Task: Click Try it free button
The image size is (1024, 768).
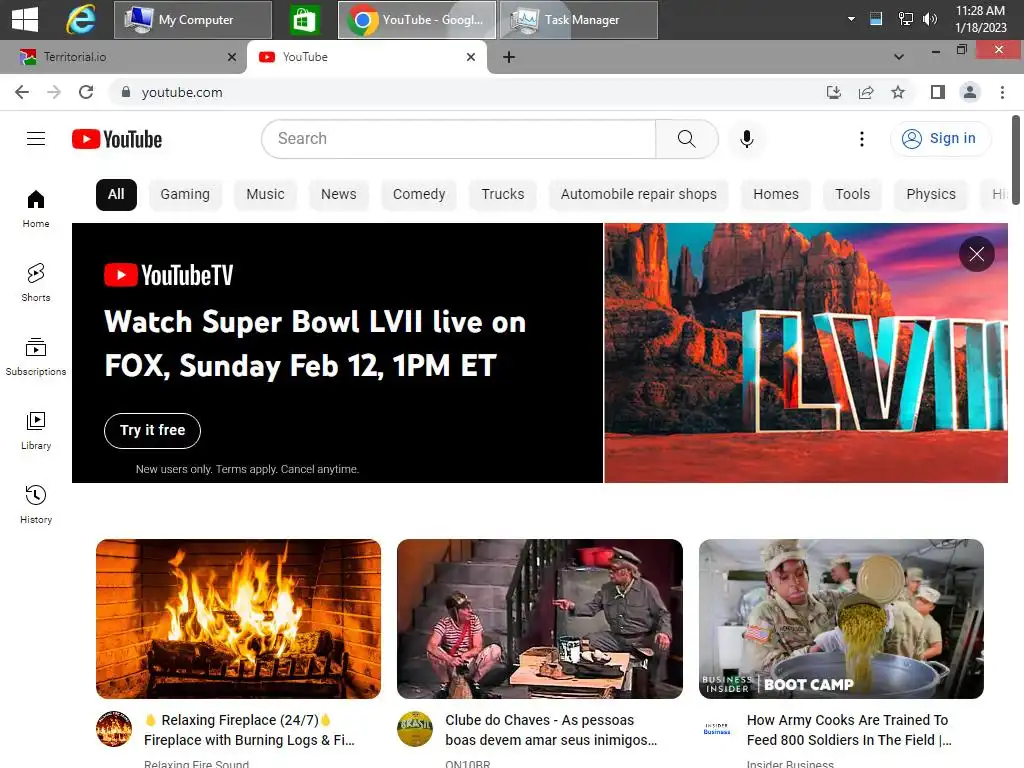Action: (x=152, y=430)
